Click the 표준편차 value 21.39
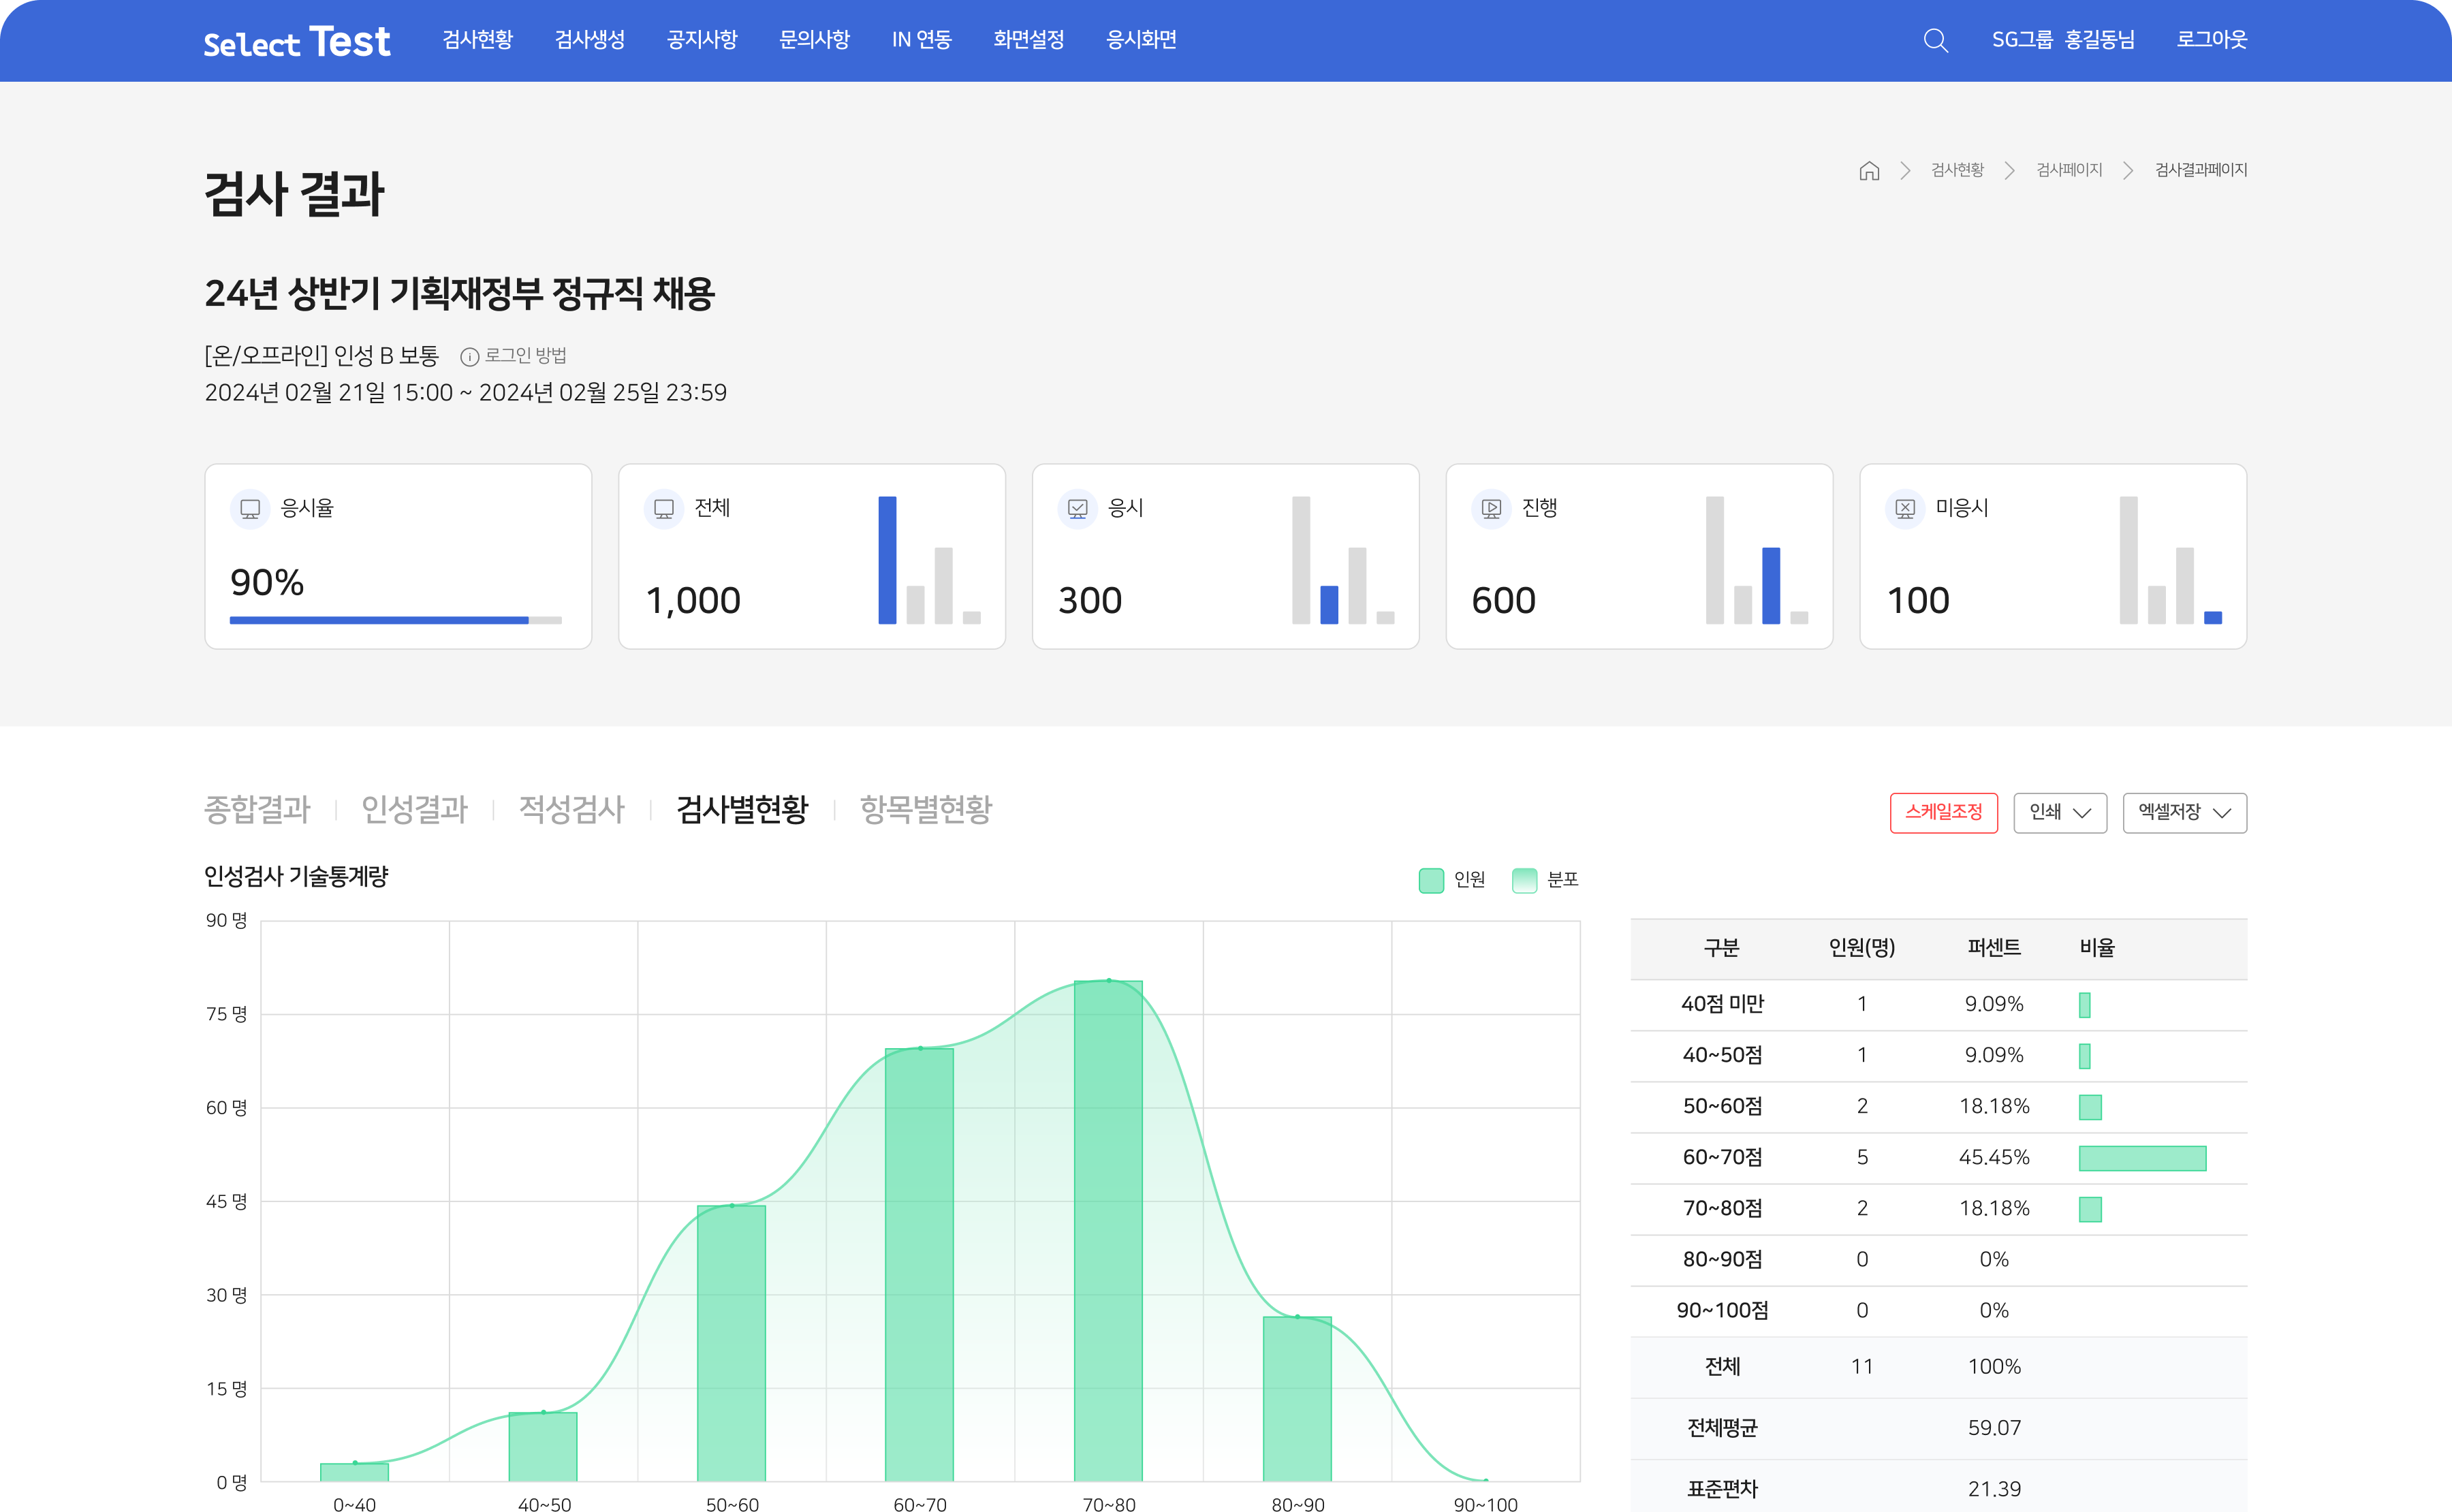This screenshot has width=2452, height=1512. click(x=1994, y=1489)
